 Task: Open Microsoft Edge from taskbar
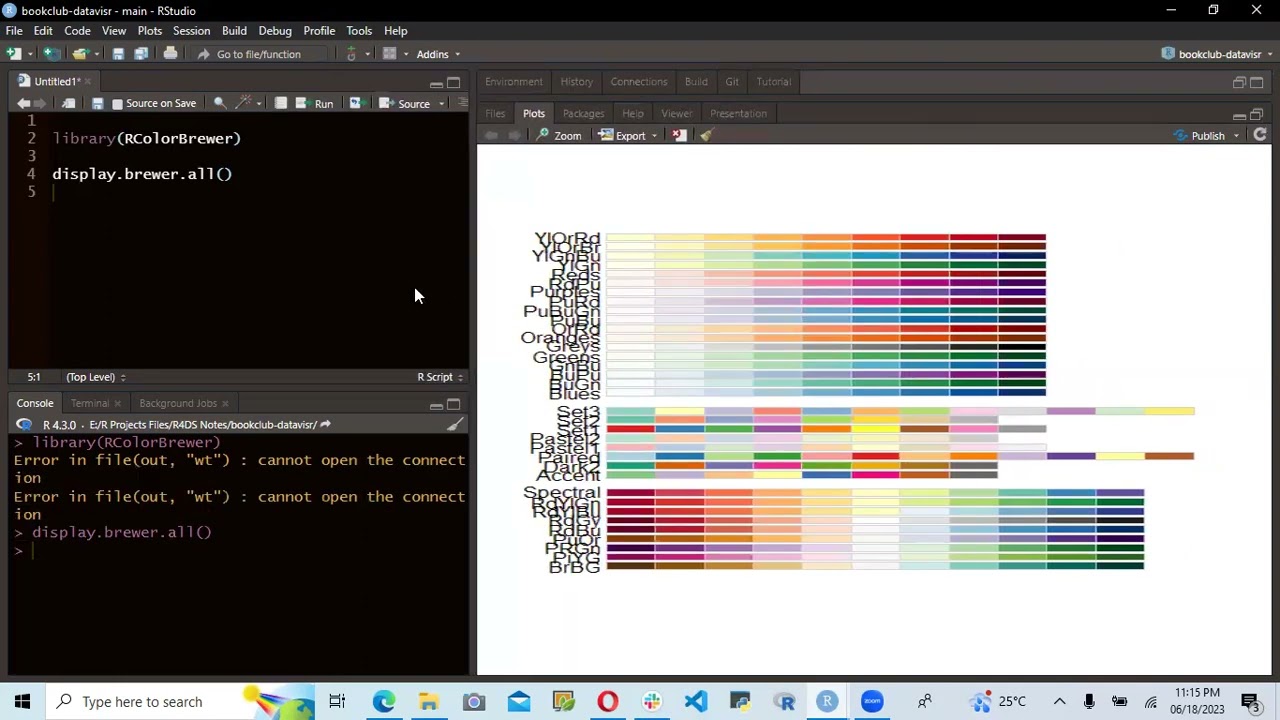pyautogui.click(x=384, y=702)
